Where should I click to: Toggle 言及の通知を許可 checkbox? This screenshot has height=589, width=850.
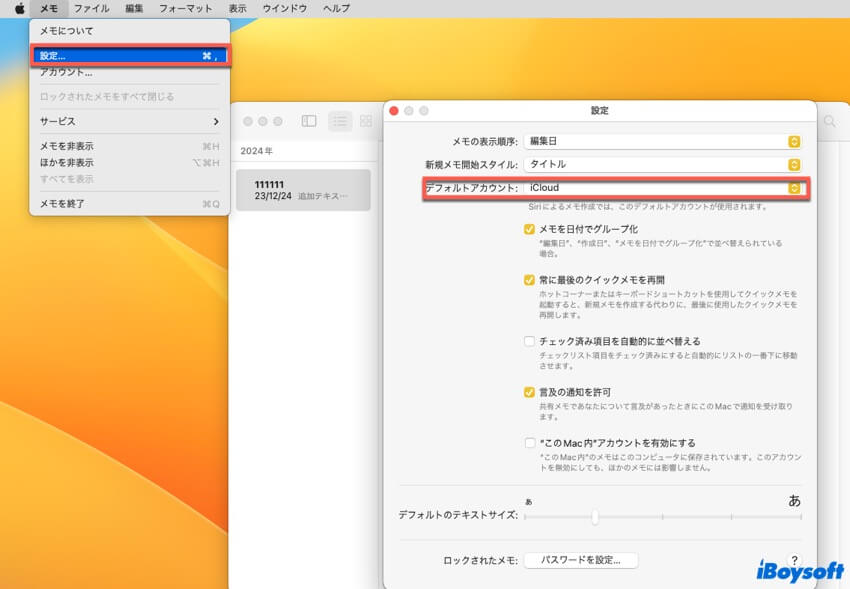pyautogui.click(x=529, y=392)
